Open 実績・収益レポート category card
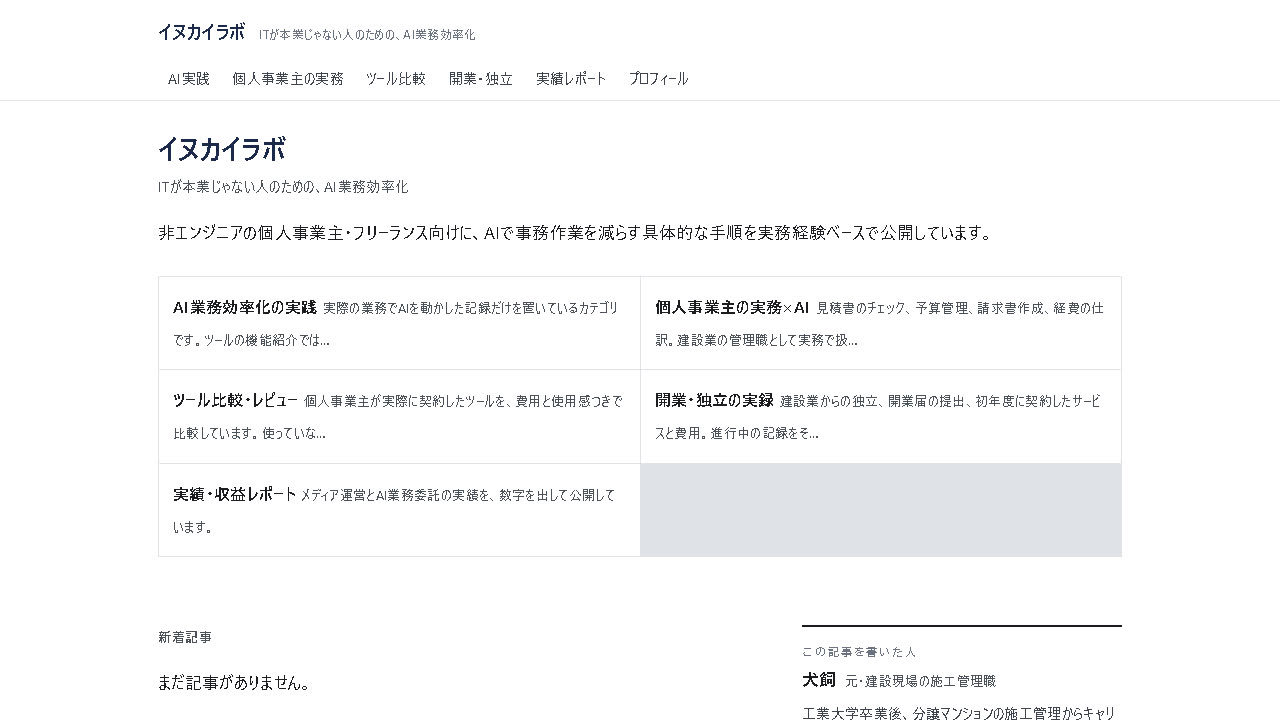This screenshot has width=1280, height=720. point(399,510)
